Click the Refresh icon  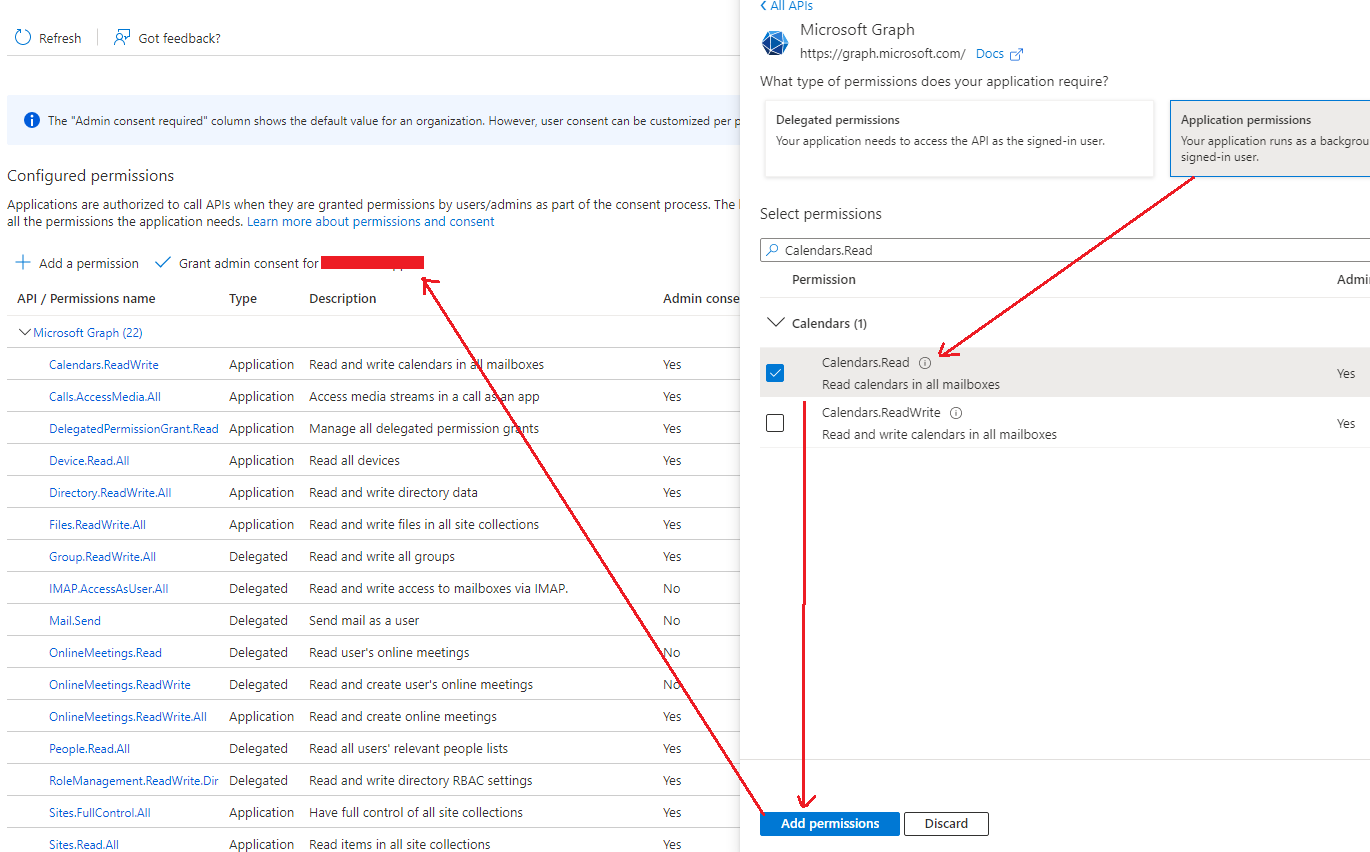point(23,38)
